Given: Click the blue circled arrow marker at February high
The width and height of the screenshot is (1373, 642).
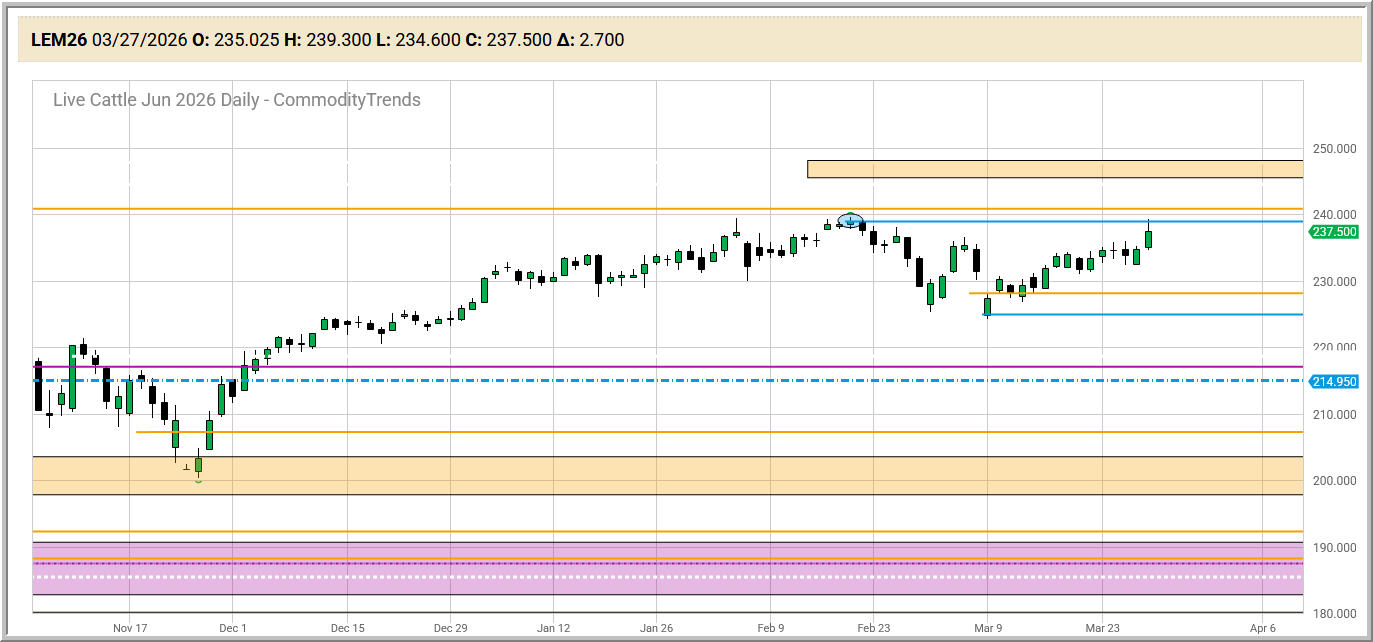Looking at the screenshot, I should point(849,221).
